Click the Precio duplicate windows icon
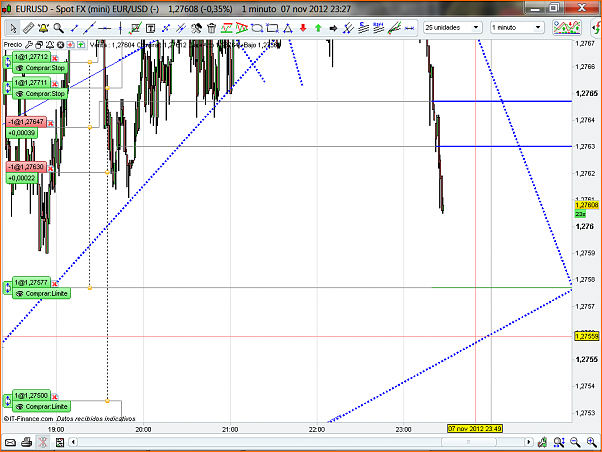 39,45
